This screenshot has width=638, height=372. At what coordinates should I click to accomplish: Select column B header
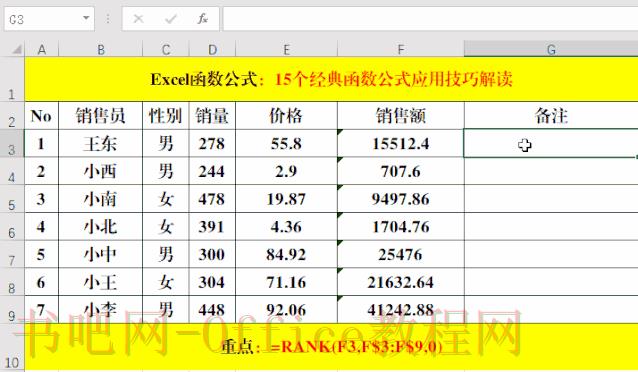(101, 49)
